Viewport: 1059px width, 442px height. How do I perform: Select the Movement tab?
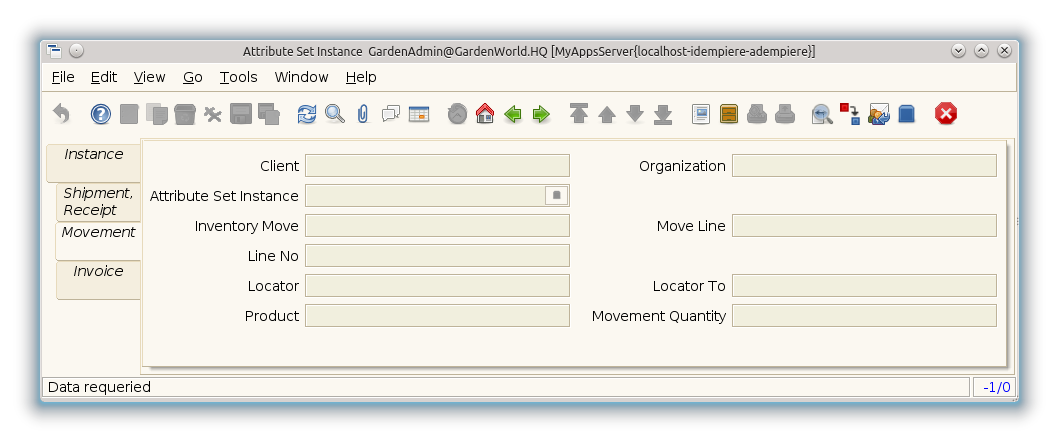click(x=99, y=241)
